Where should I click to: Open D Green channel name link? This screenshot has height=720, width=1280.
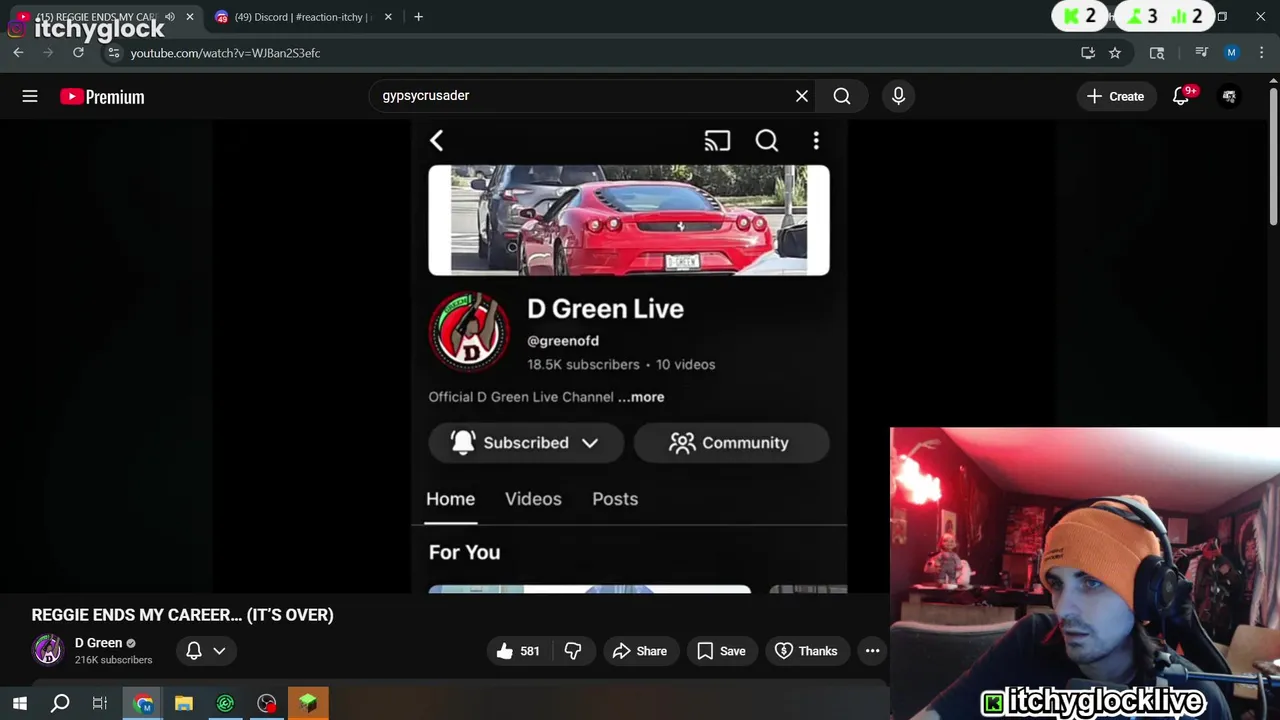(x=98, y=643)
